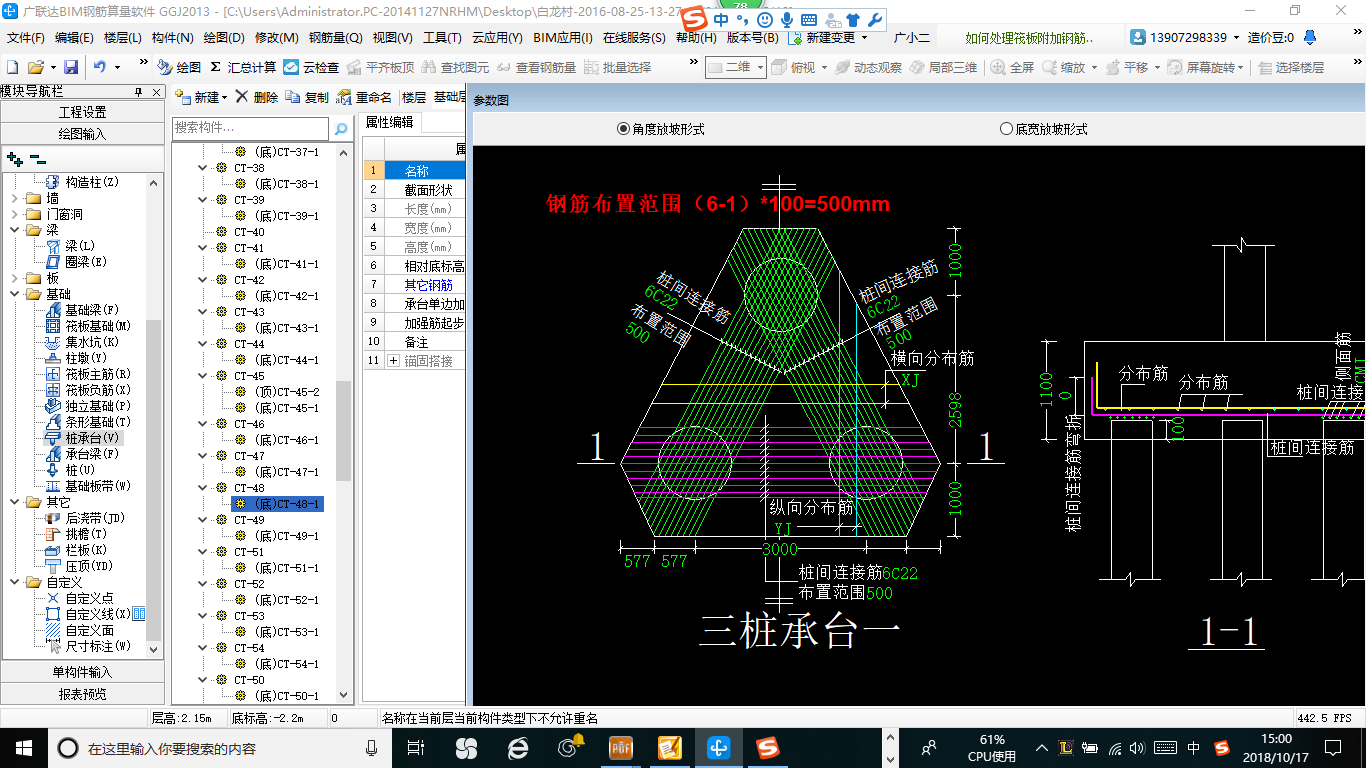Select 集水坑(K) tree item

point(83,342)
